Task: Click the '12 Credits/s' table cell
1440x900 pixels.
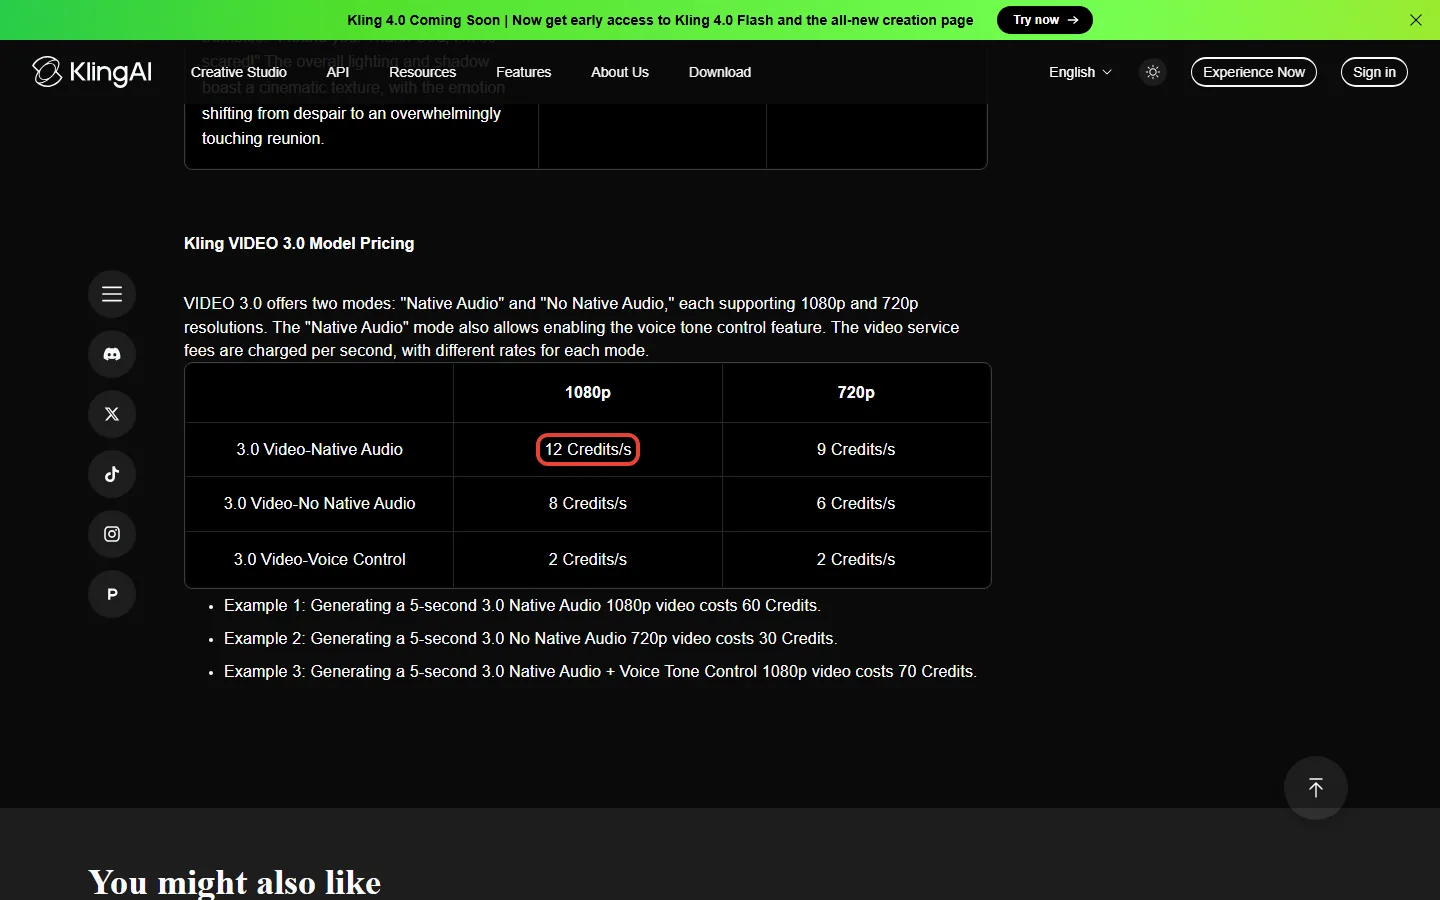Action: point(588,450)
